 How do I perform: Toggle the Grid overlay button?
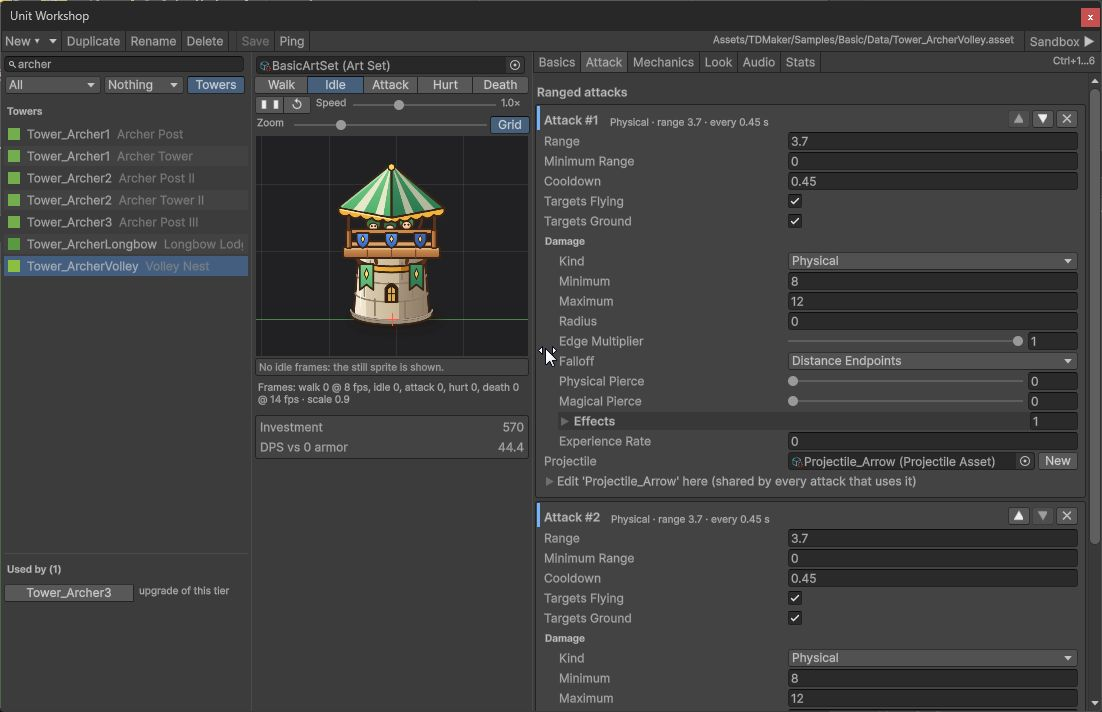click(x=510, y=124)
